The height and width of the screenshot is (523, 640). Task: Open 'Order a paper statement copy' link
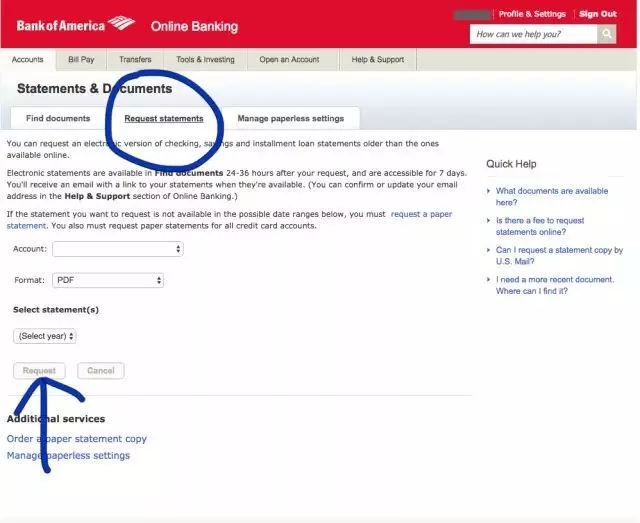(77, 439)
